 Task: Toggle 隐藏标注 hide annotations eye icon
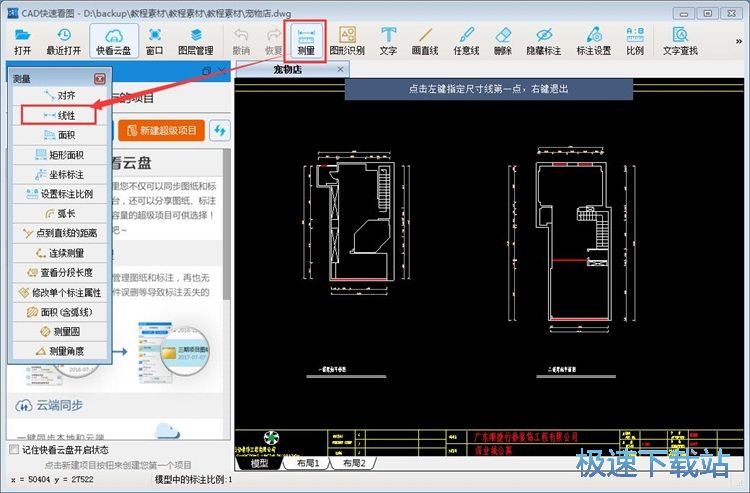[x=545, y=39]
